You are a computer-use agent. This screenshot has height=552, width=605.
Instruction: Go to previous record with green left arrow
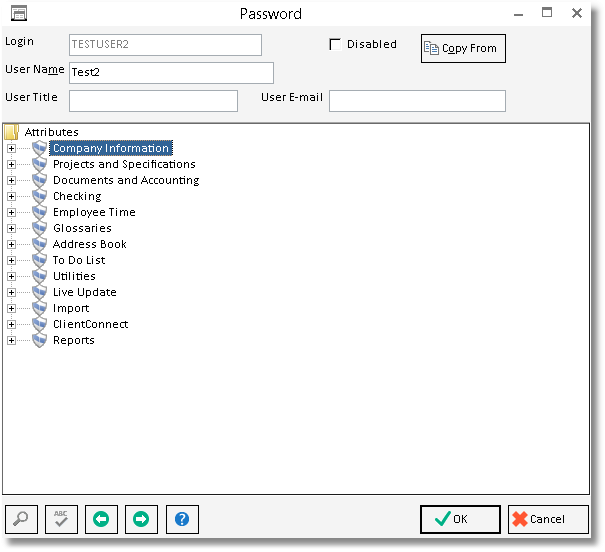pyautogui.click(x=101, y=519)
